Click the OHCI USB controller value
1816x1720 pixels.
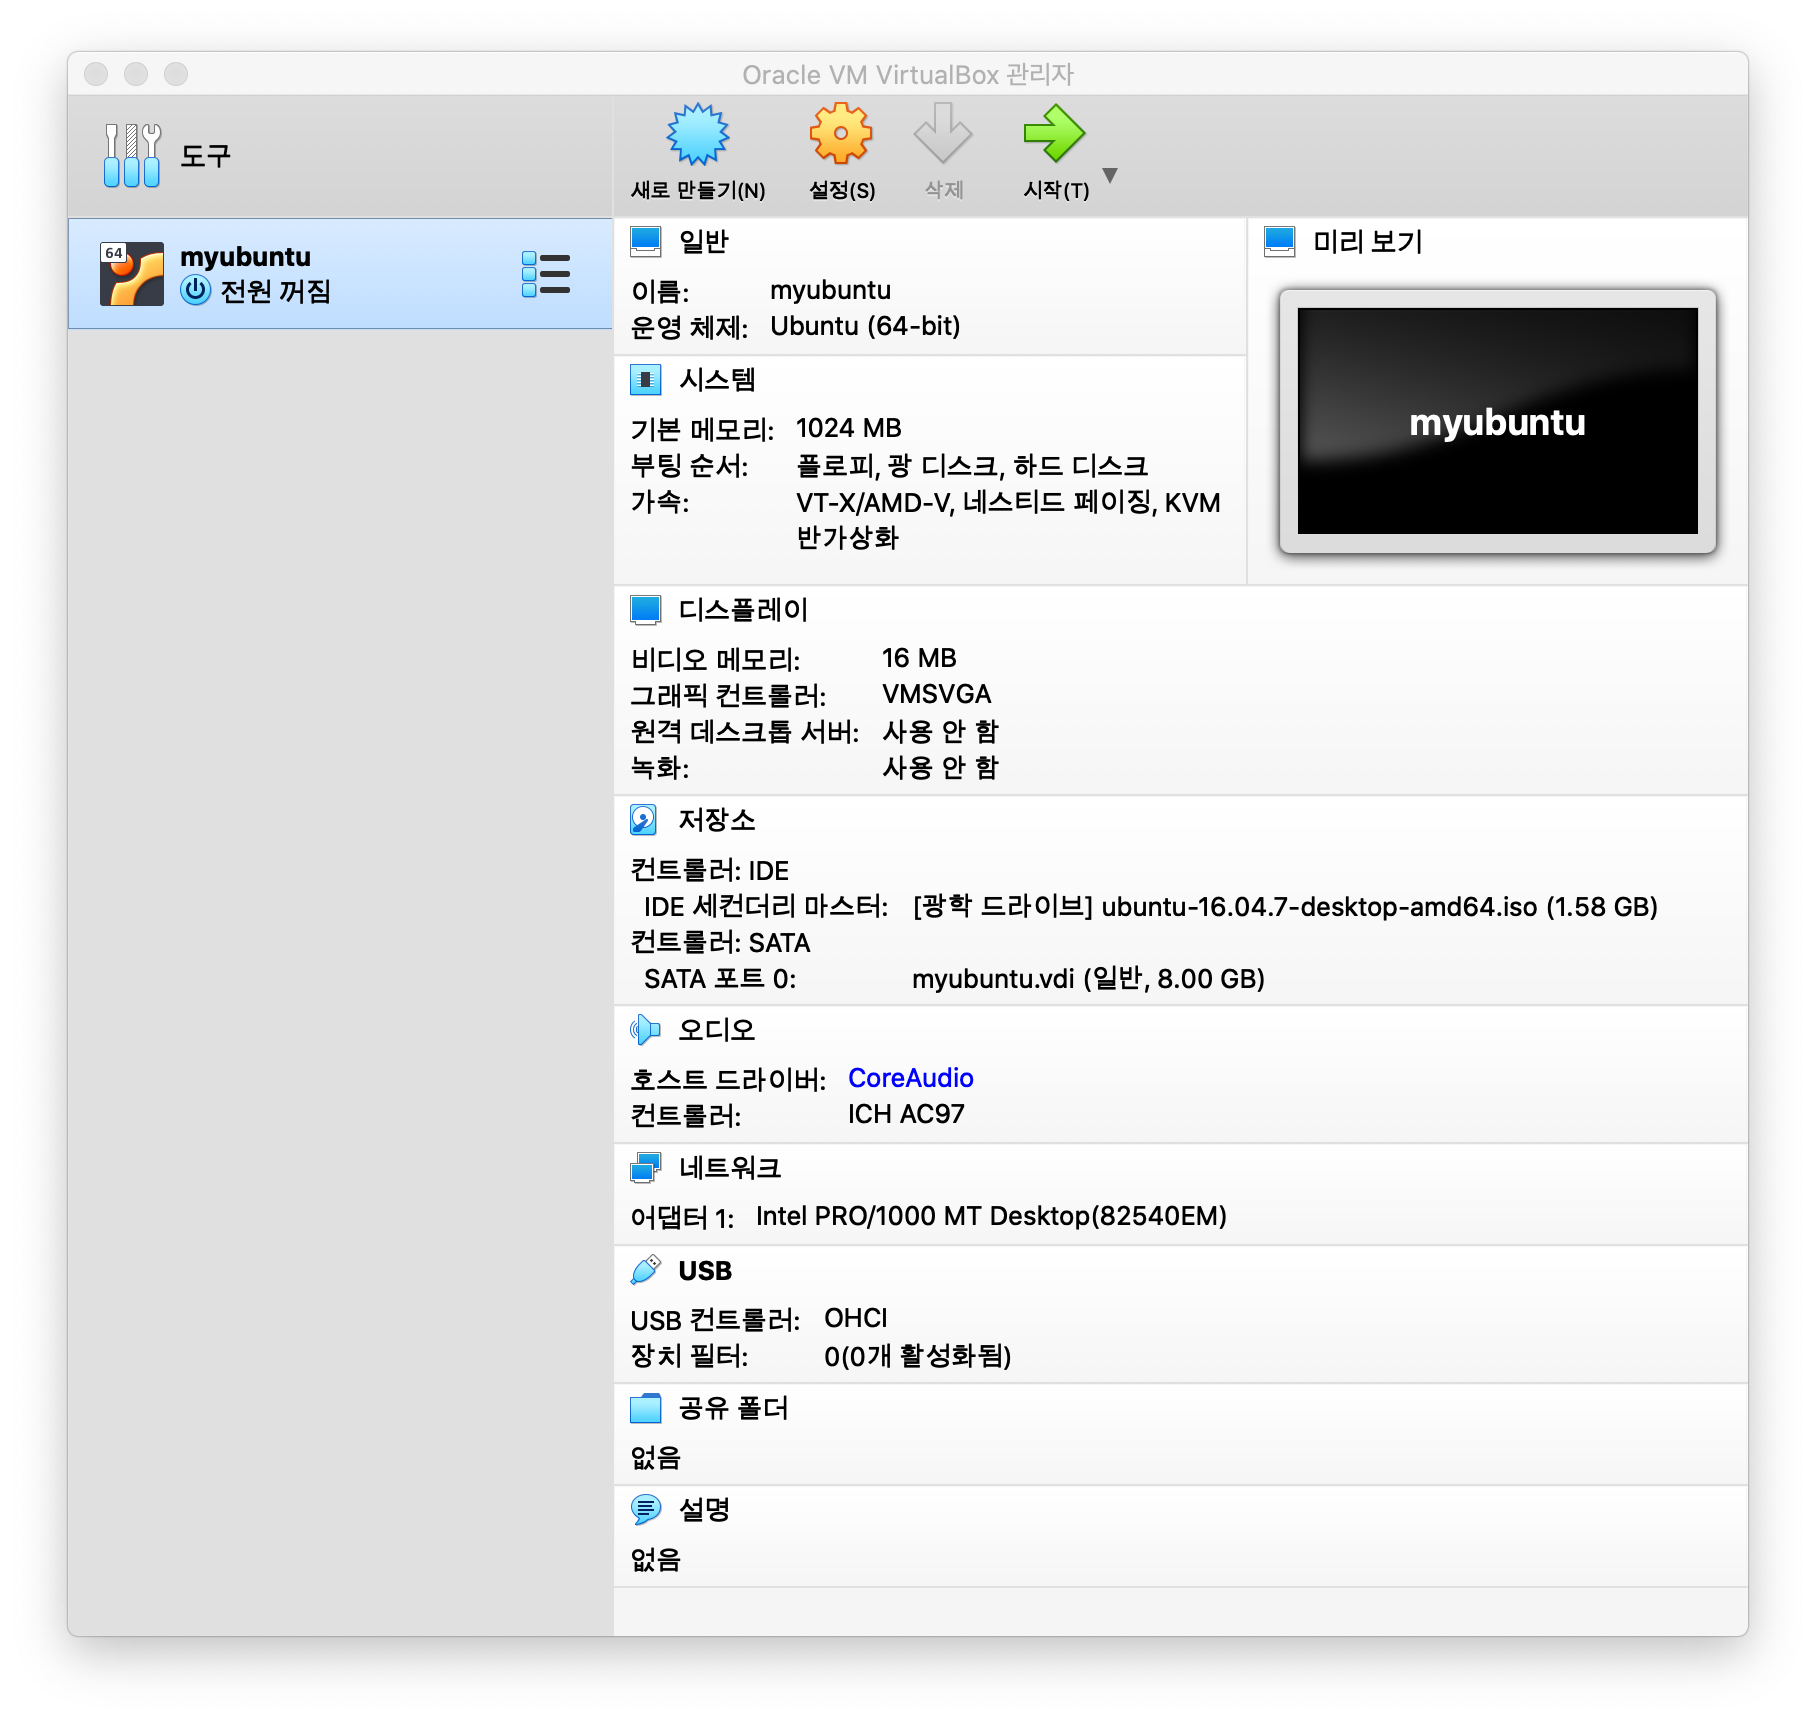coord(855,1318)
